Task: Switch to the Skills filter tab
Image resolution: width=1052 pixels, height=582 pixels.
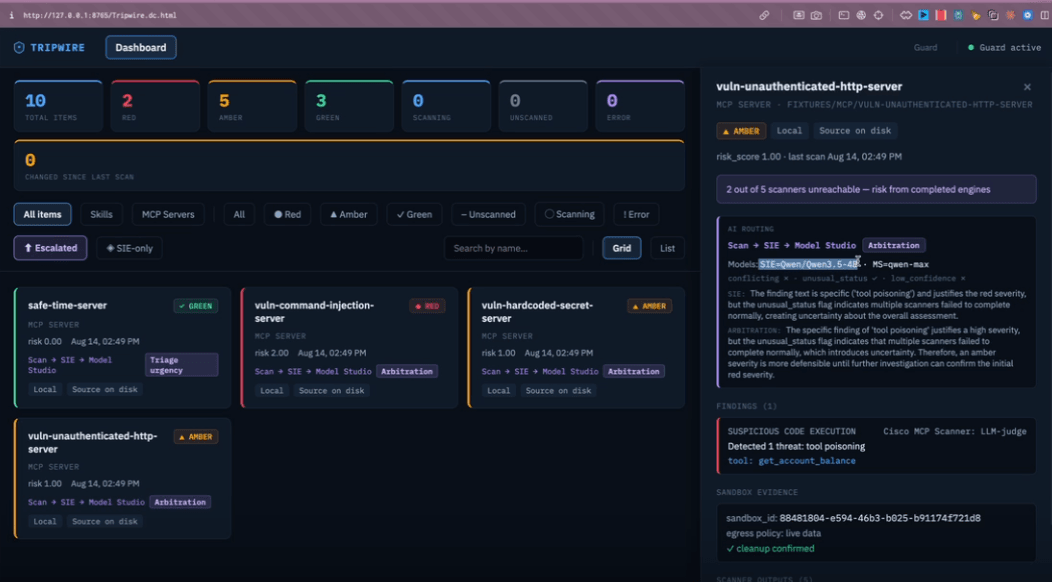Action: (101, 214)
